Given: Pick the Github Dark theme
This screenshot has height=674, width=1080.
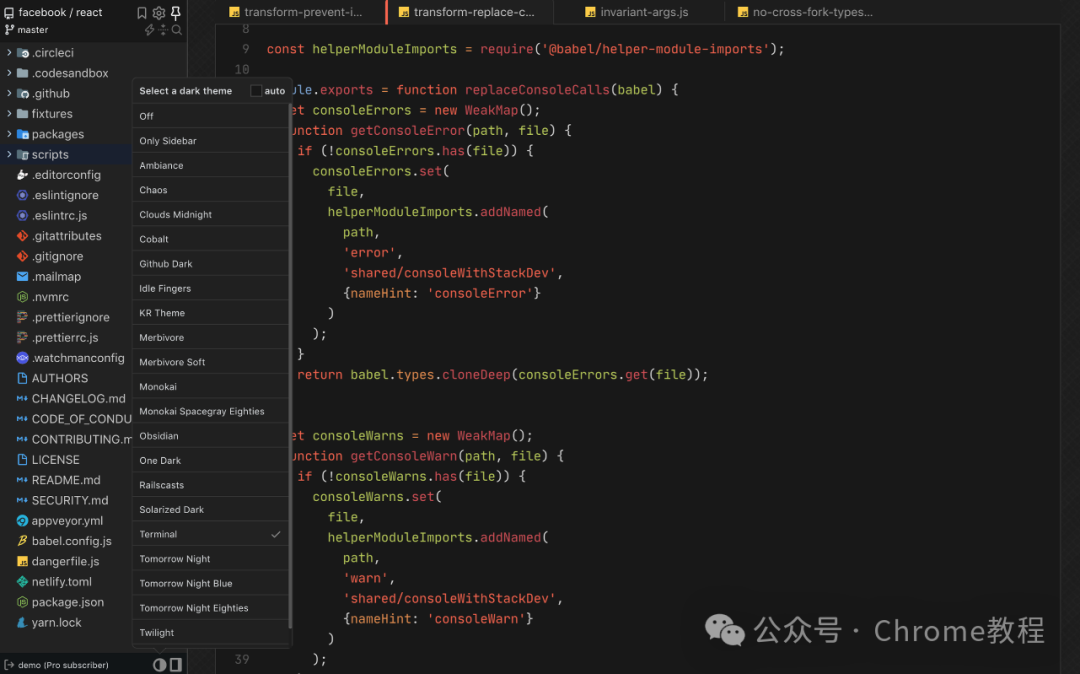Looking at the screenshot, I should click(210, 264).
